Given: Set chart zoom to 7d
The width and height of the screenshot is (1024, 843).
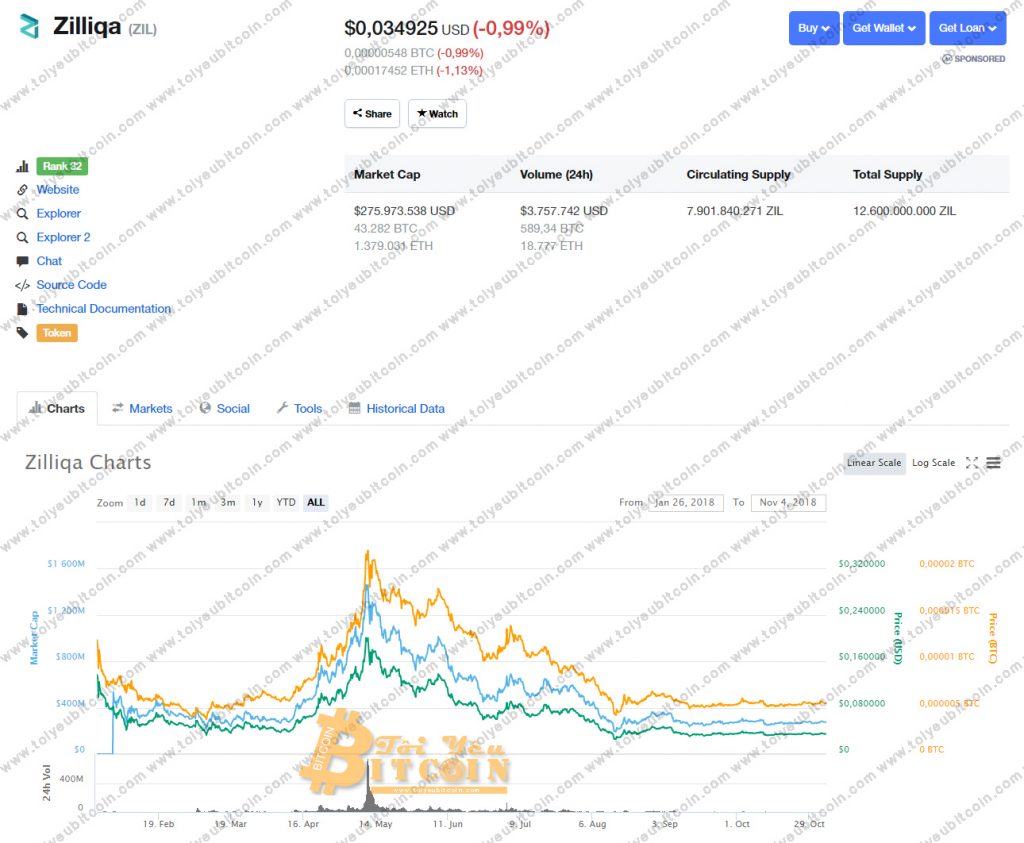Looking at the screenshot, I should pos(169,503).
